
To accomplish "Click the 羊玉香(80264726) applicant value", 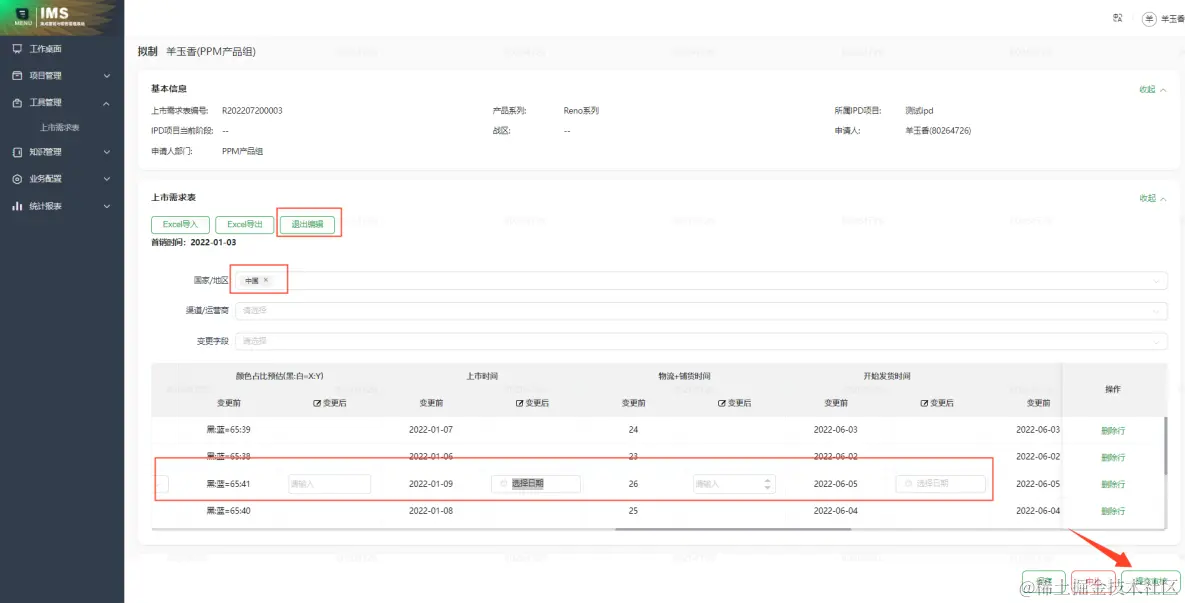I will click(938, 131).
